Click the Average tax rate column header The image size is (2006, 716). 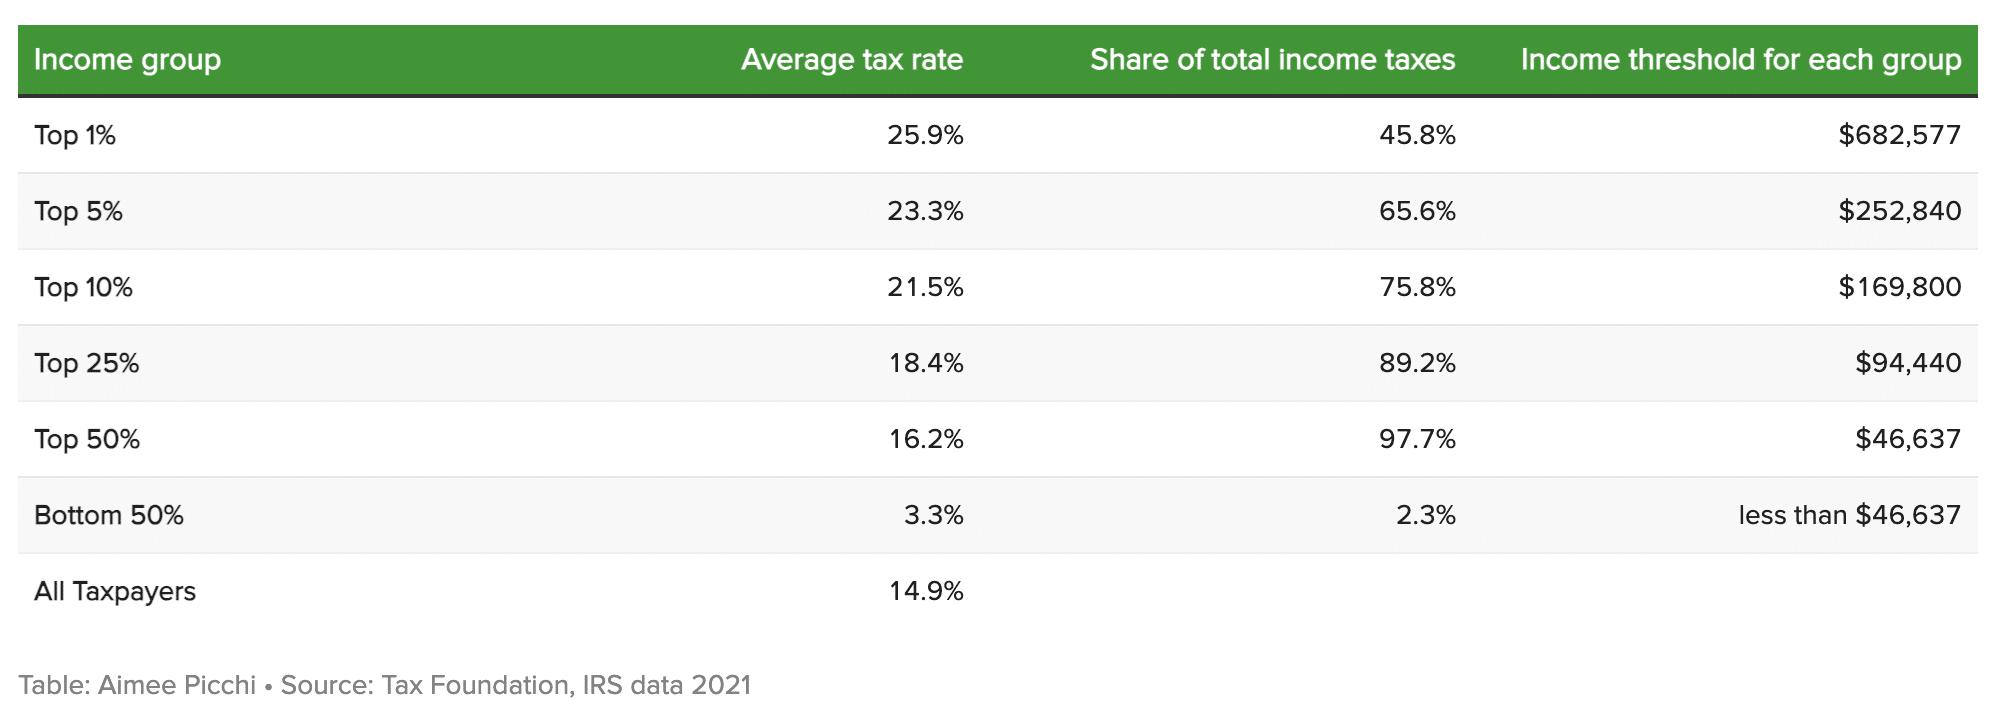pyautogui.click(x=852, y=60)
